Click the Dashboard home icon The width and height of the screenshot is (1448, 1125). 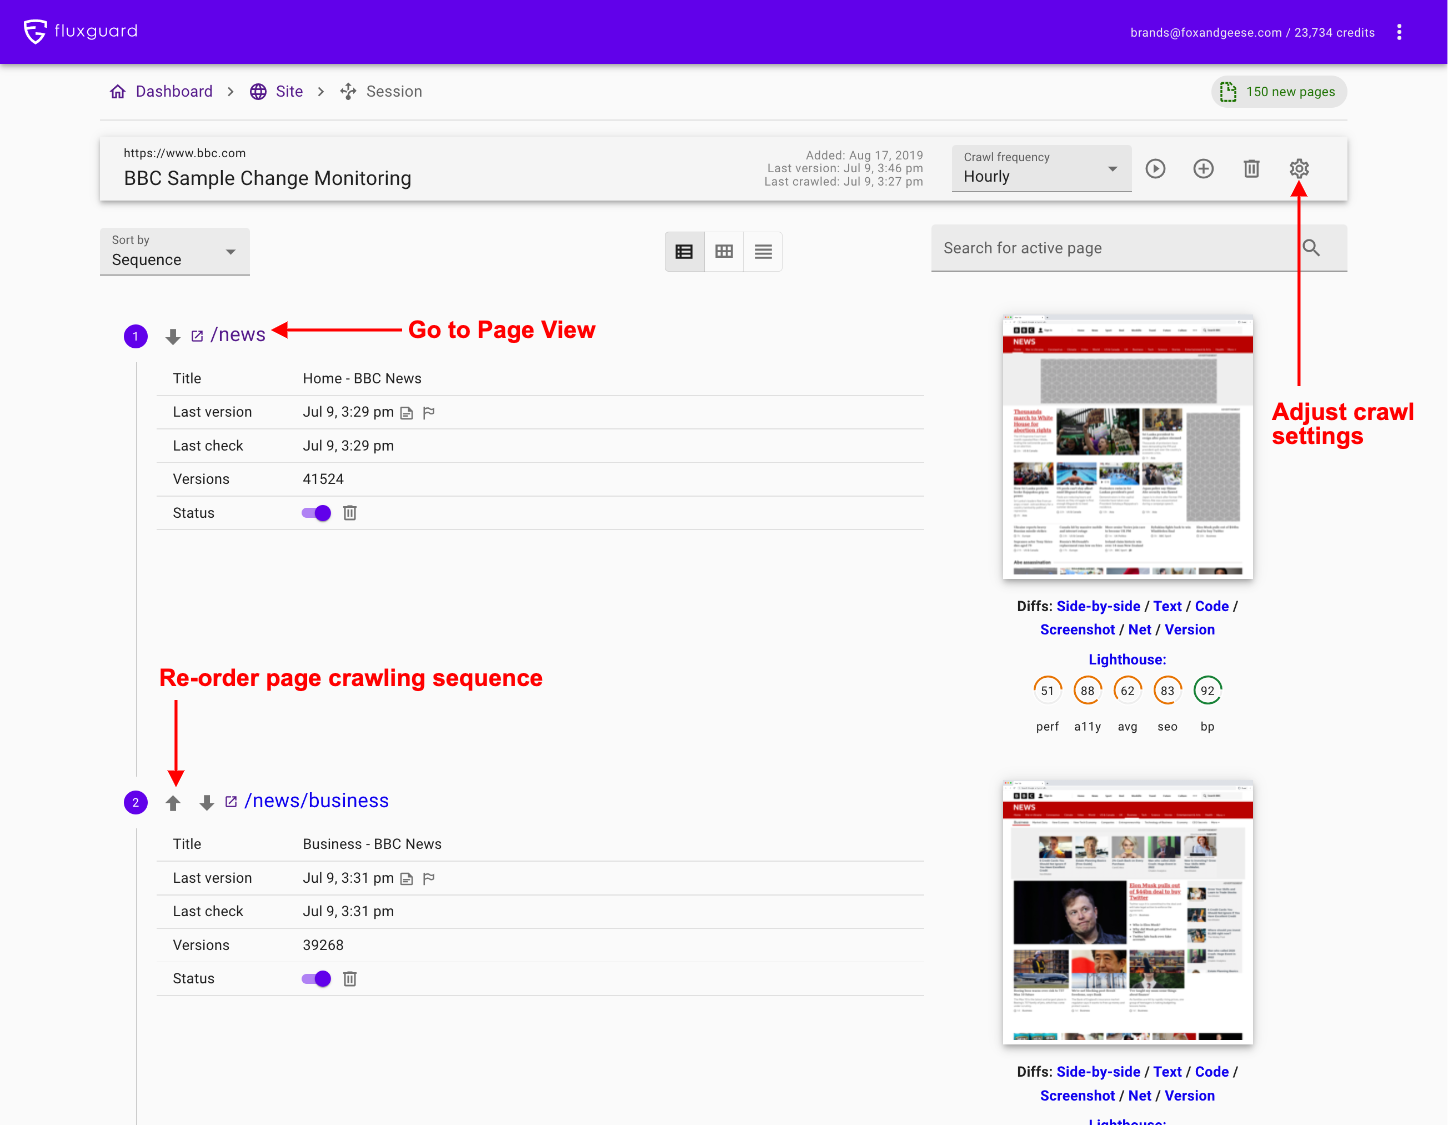pyautogui.click(x=118, y=91)
